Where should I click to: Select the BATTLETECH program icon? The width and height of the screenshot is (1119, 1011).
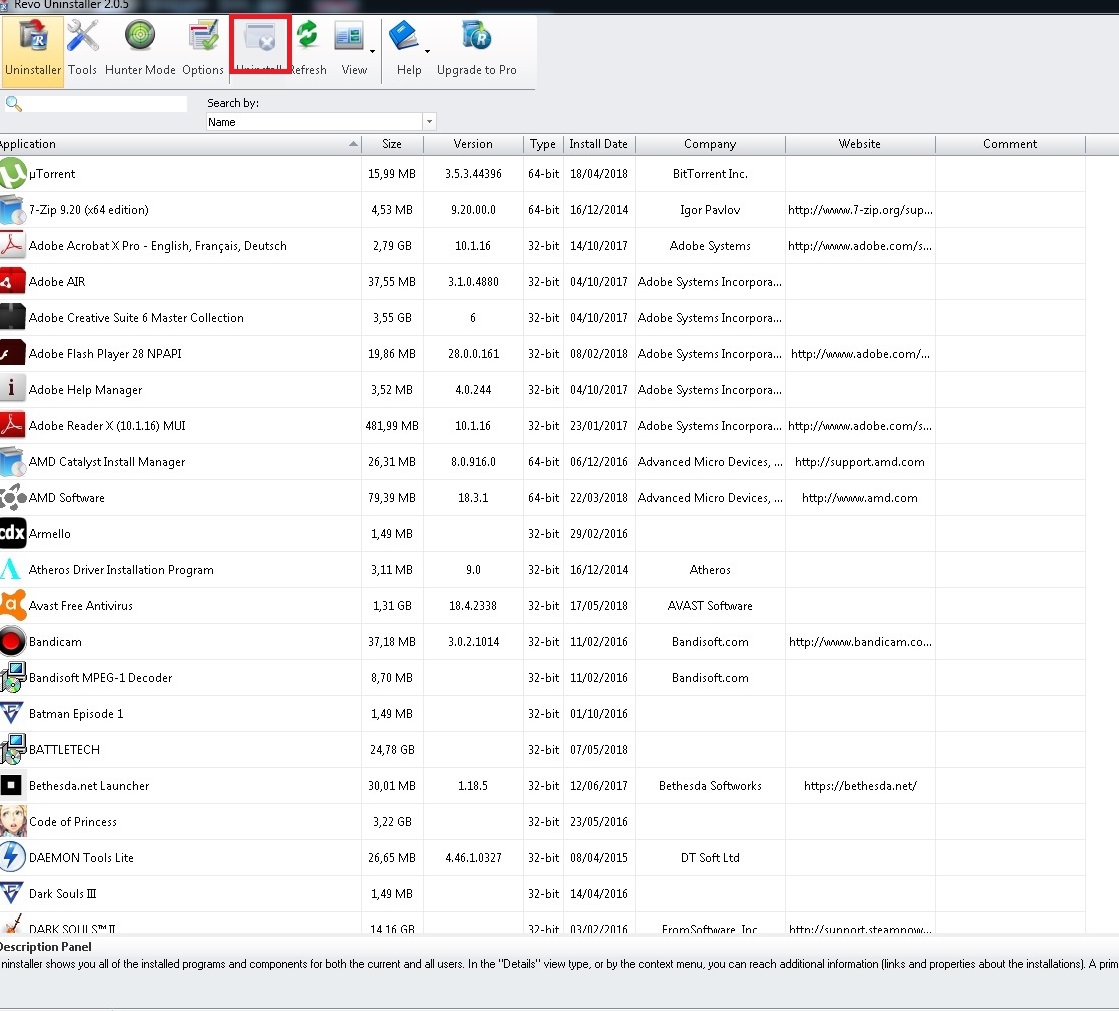point(13,750)
